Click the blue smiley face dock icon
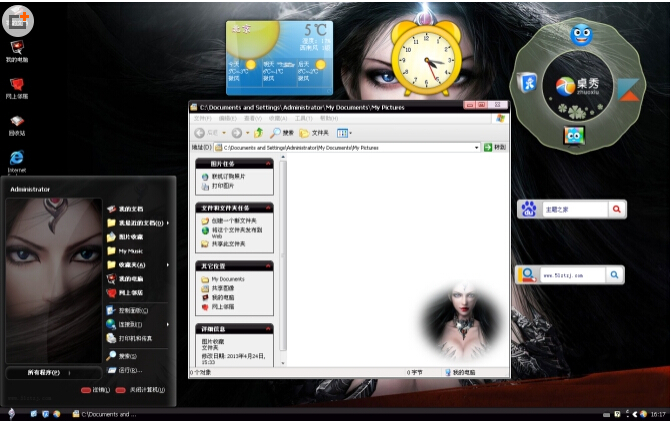 click(x=581, y=35)
